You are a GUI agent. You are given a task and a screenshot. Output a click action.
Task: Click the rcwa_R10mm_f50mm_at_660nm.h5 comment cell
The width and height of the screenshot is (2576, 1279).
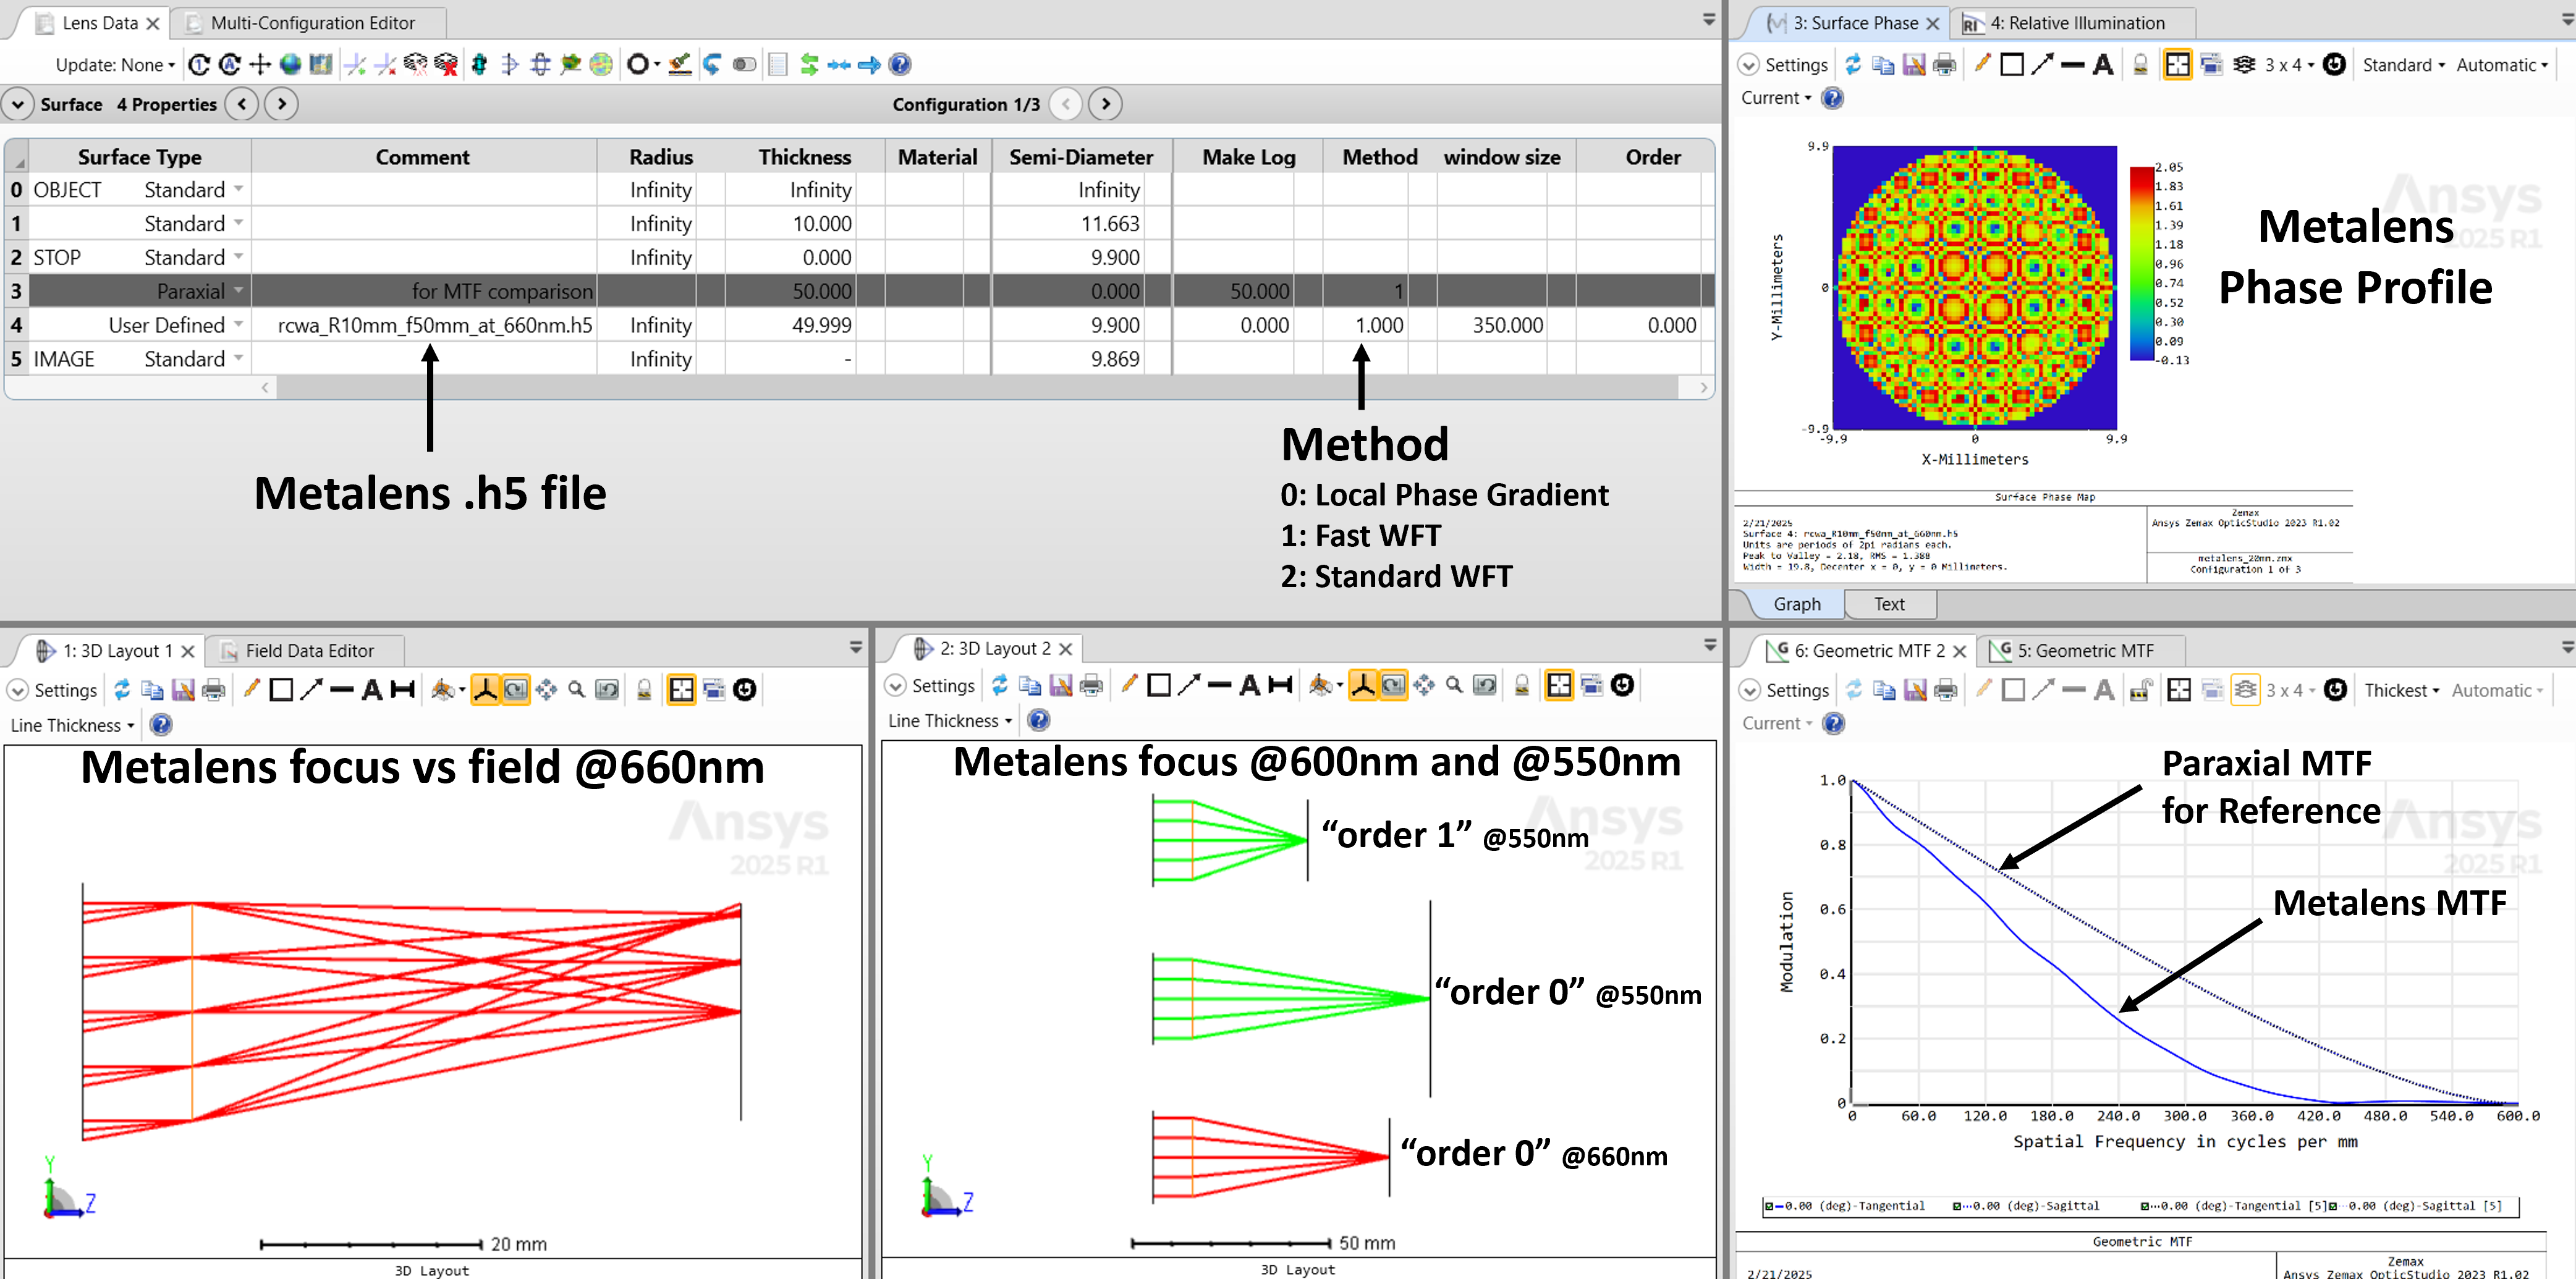[x=424, y=325]
